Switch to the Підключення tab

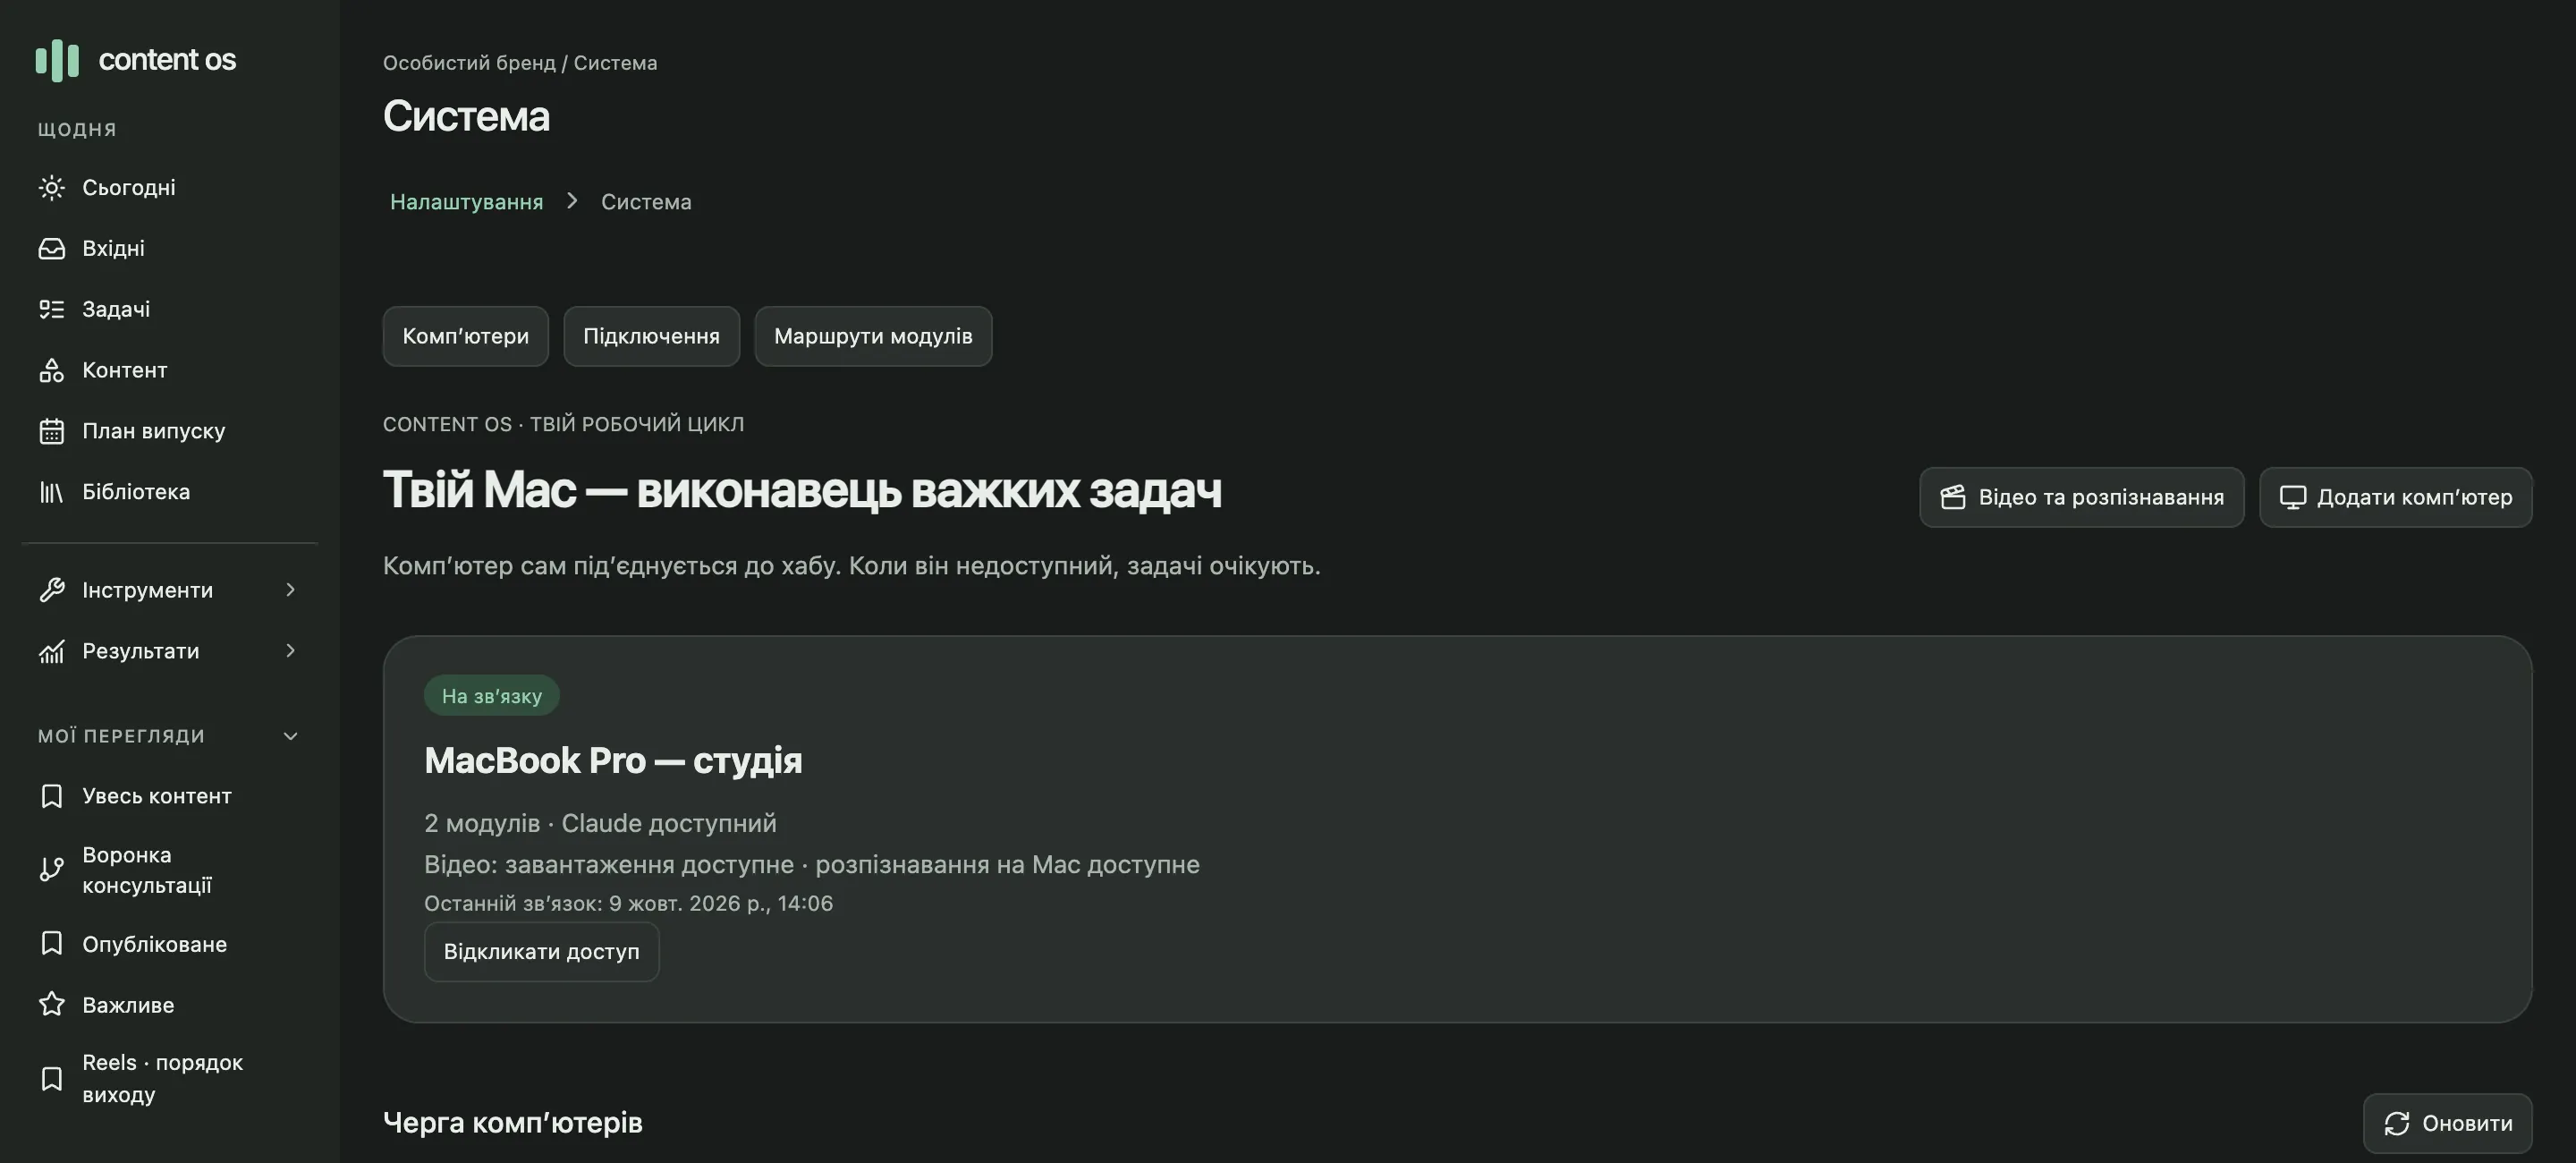tap(651, 336)
